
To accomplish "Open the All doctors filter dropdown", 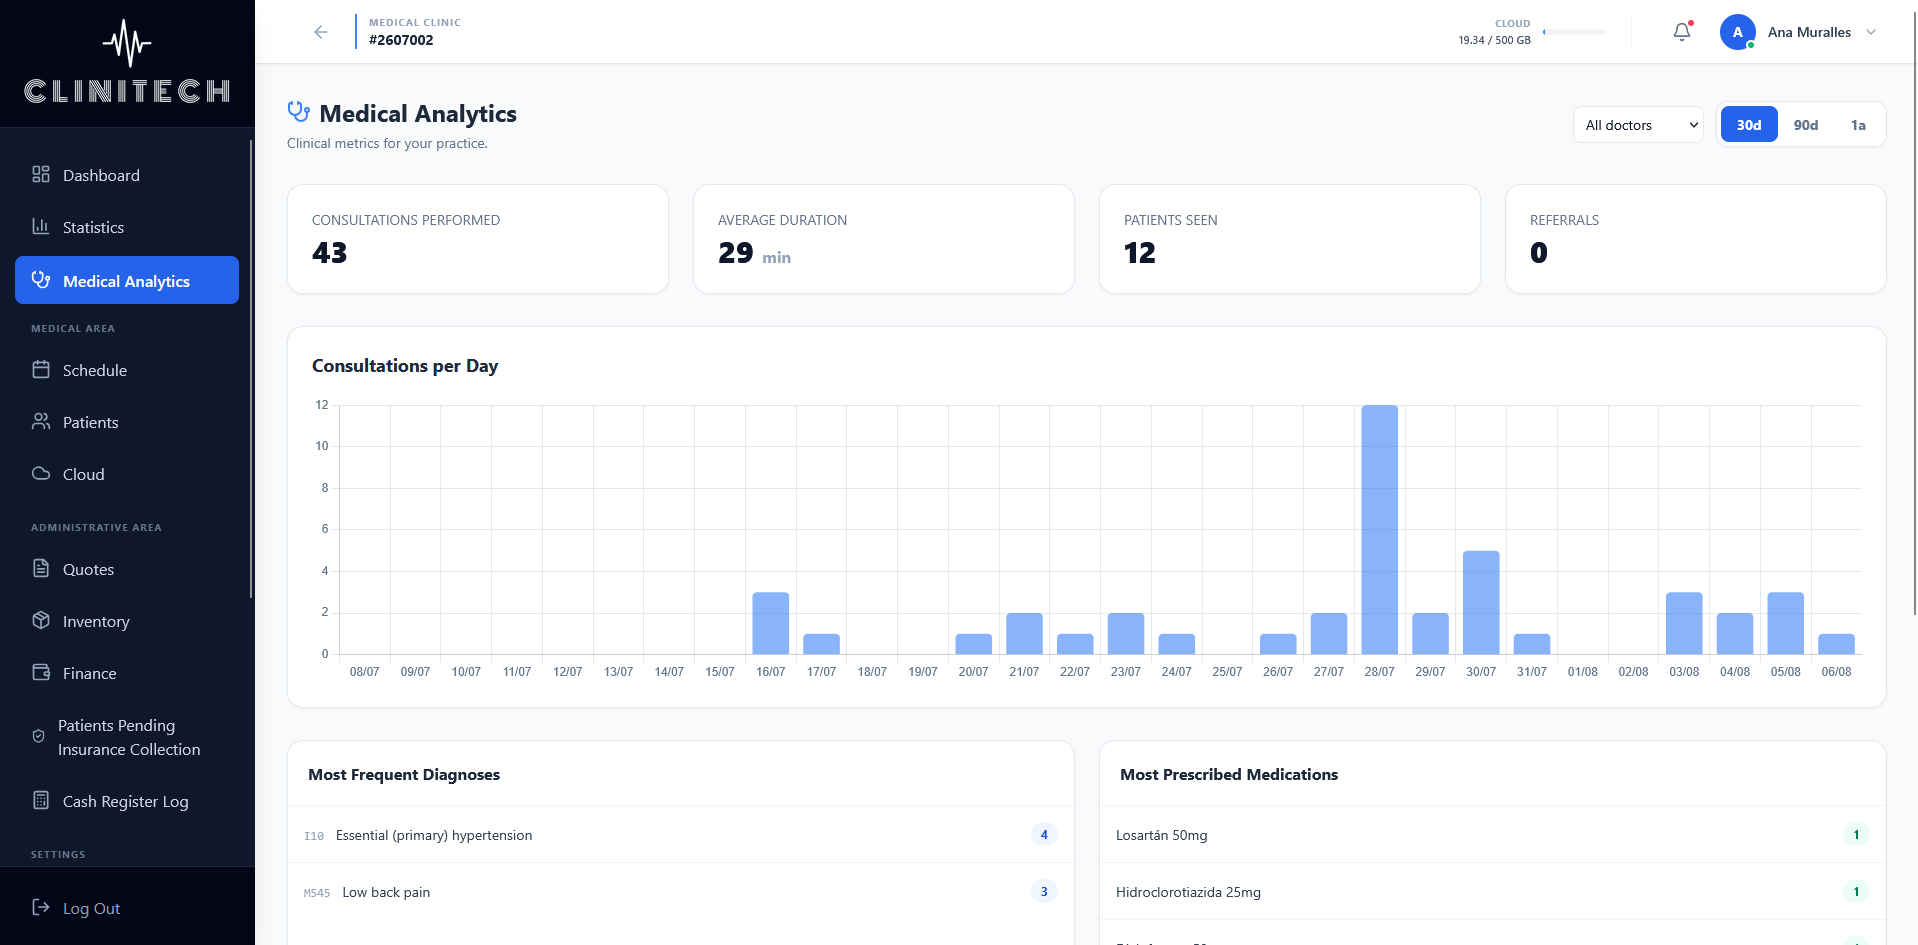I will 1638,125.
